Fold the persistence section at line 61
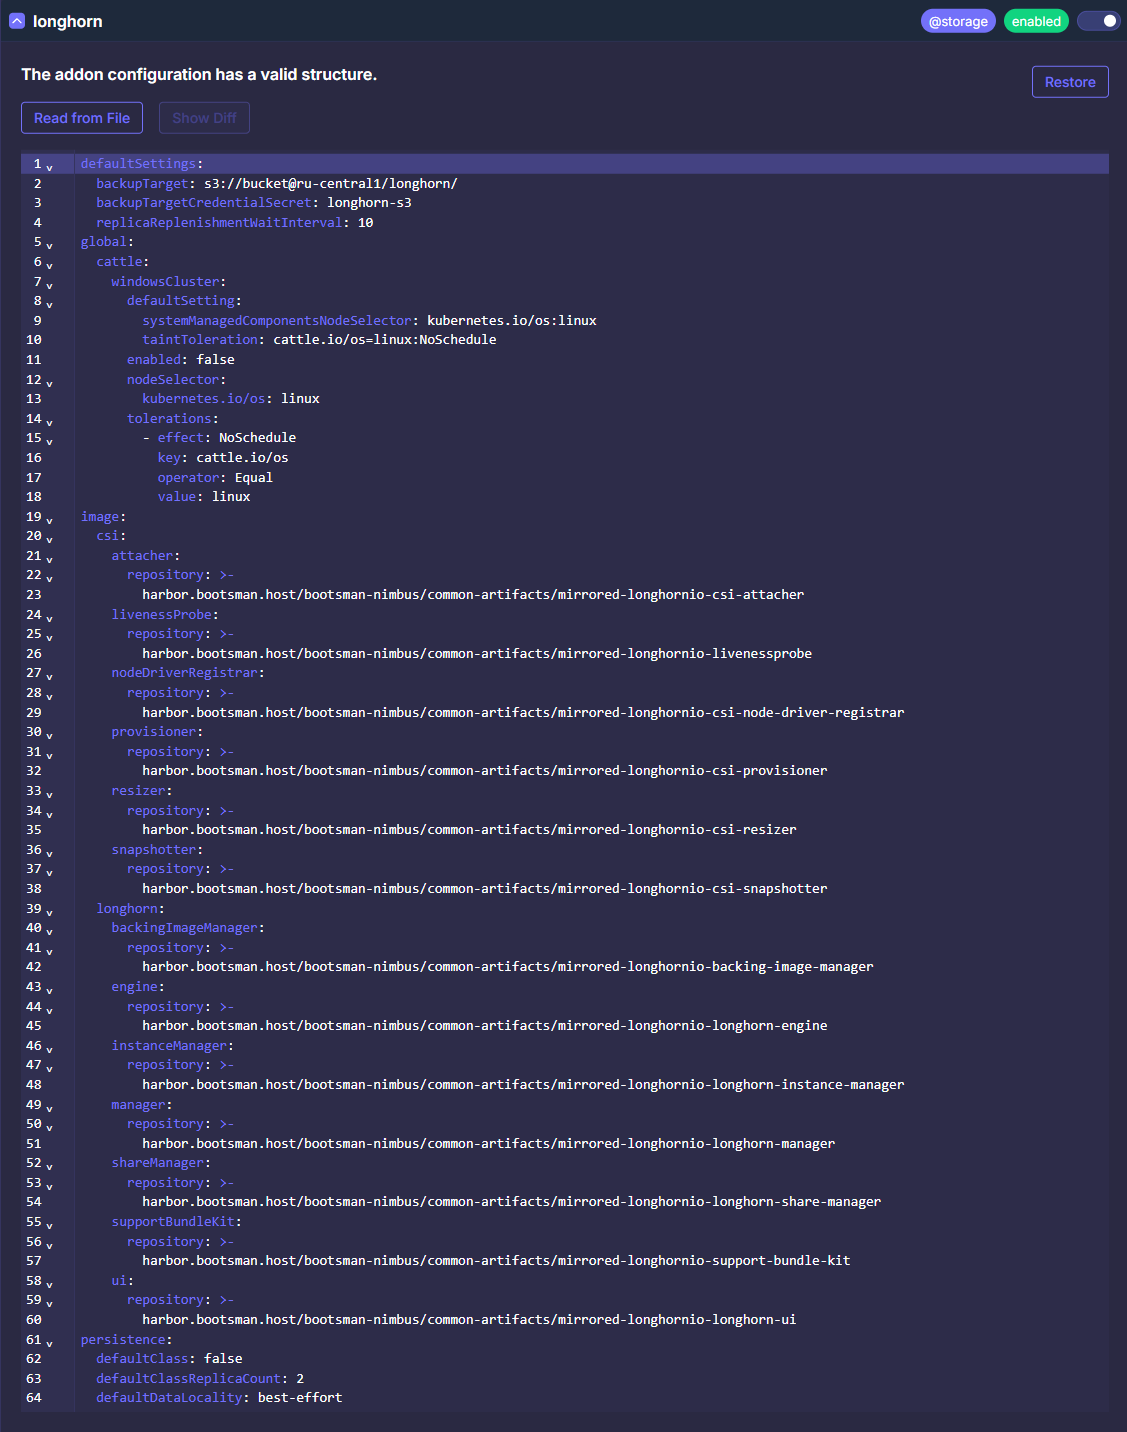1127x1432 pixels. click(x=49, y=1343)
